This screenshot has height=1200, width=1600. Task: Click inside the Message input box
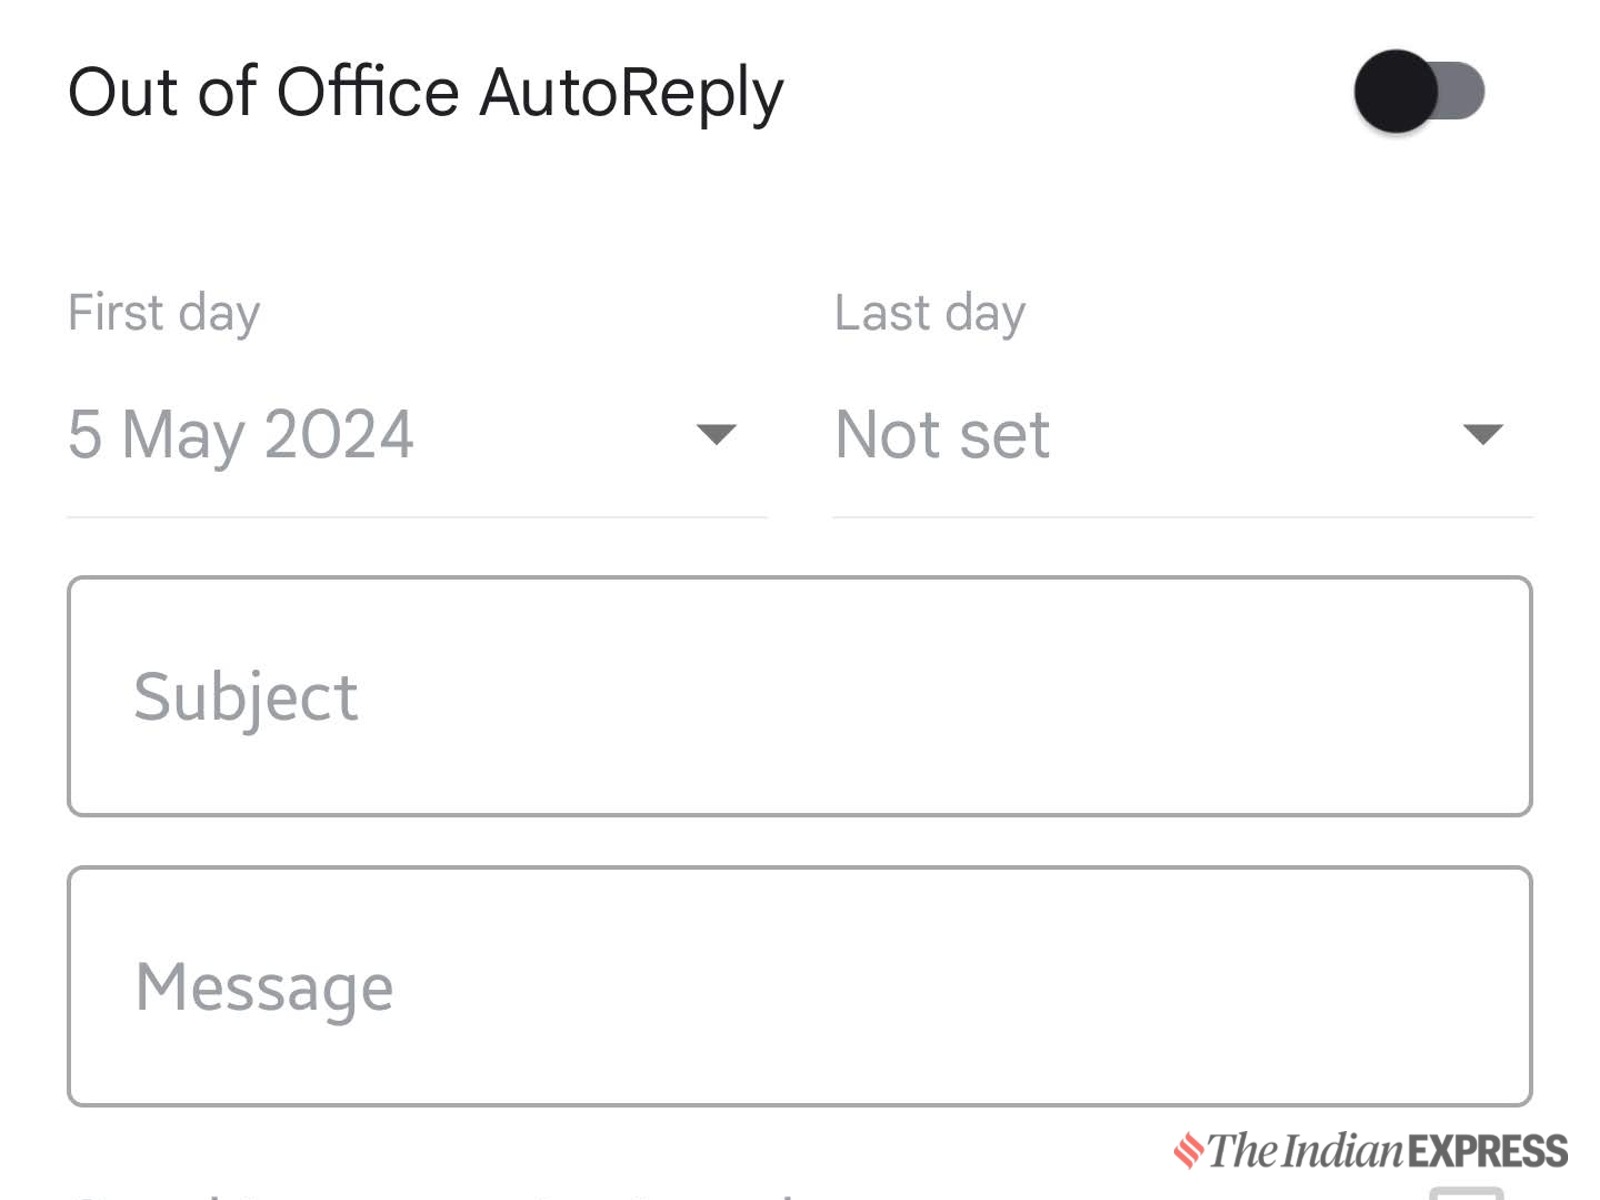pyautogui.click(x=800, y=986)
